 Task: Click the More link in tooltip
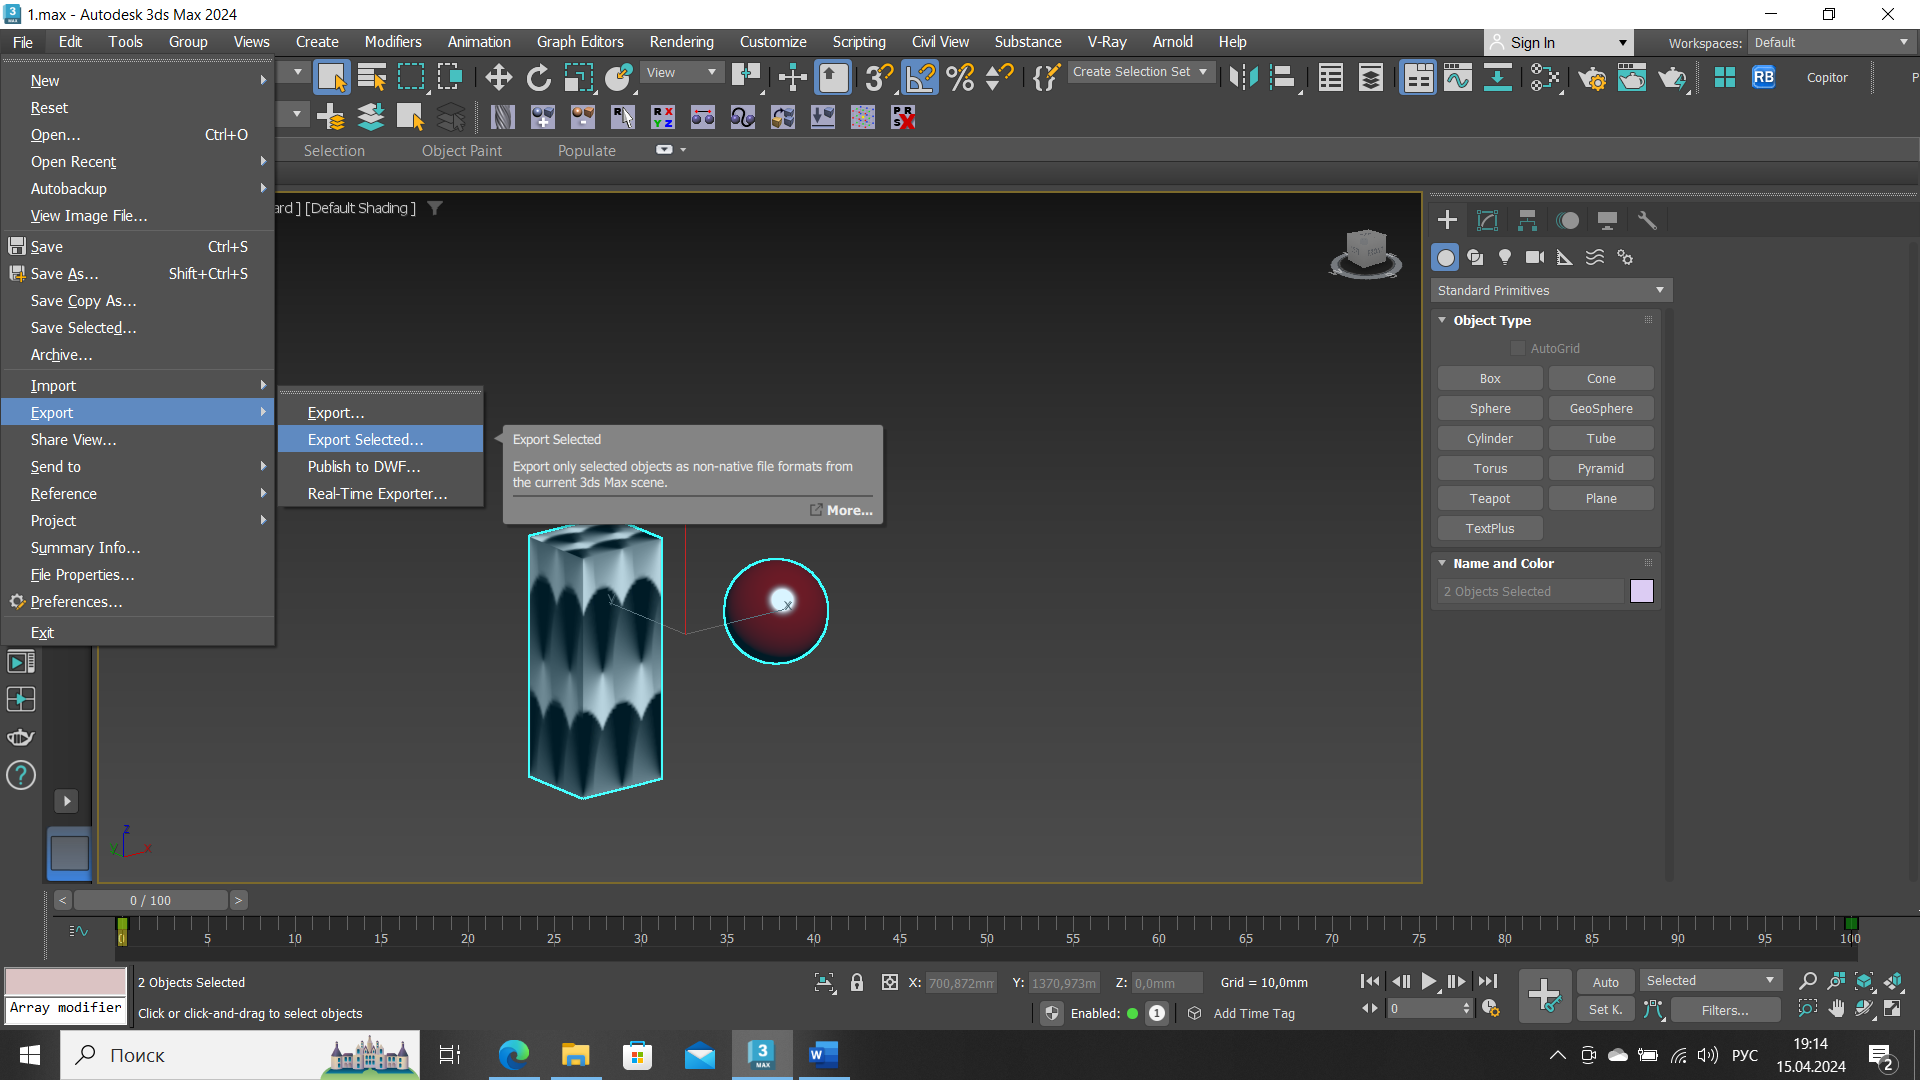pos(848,510)
